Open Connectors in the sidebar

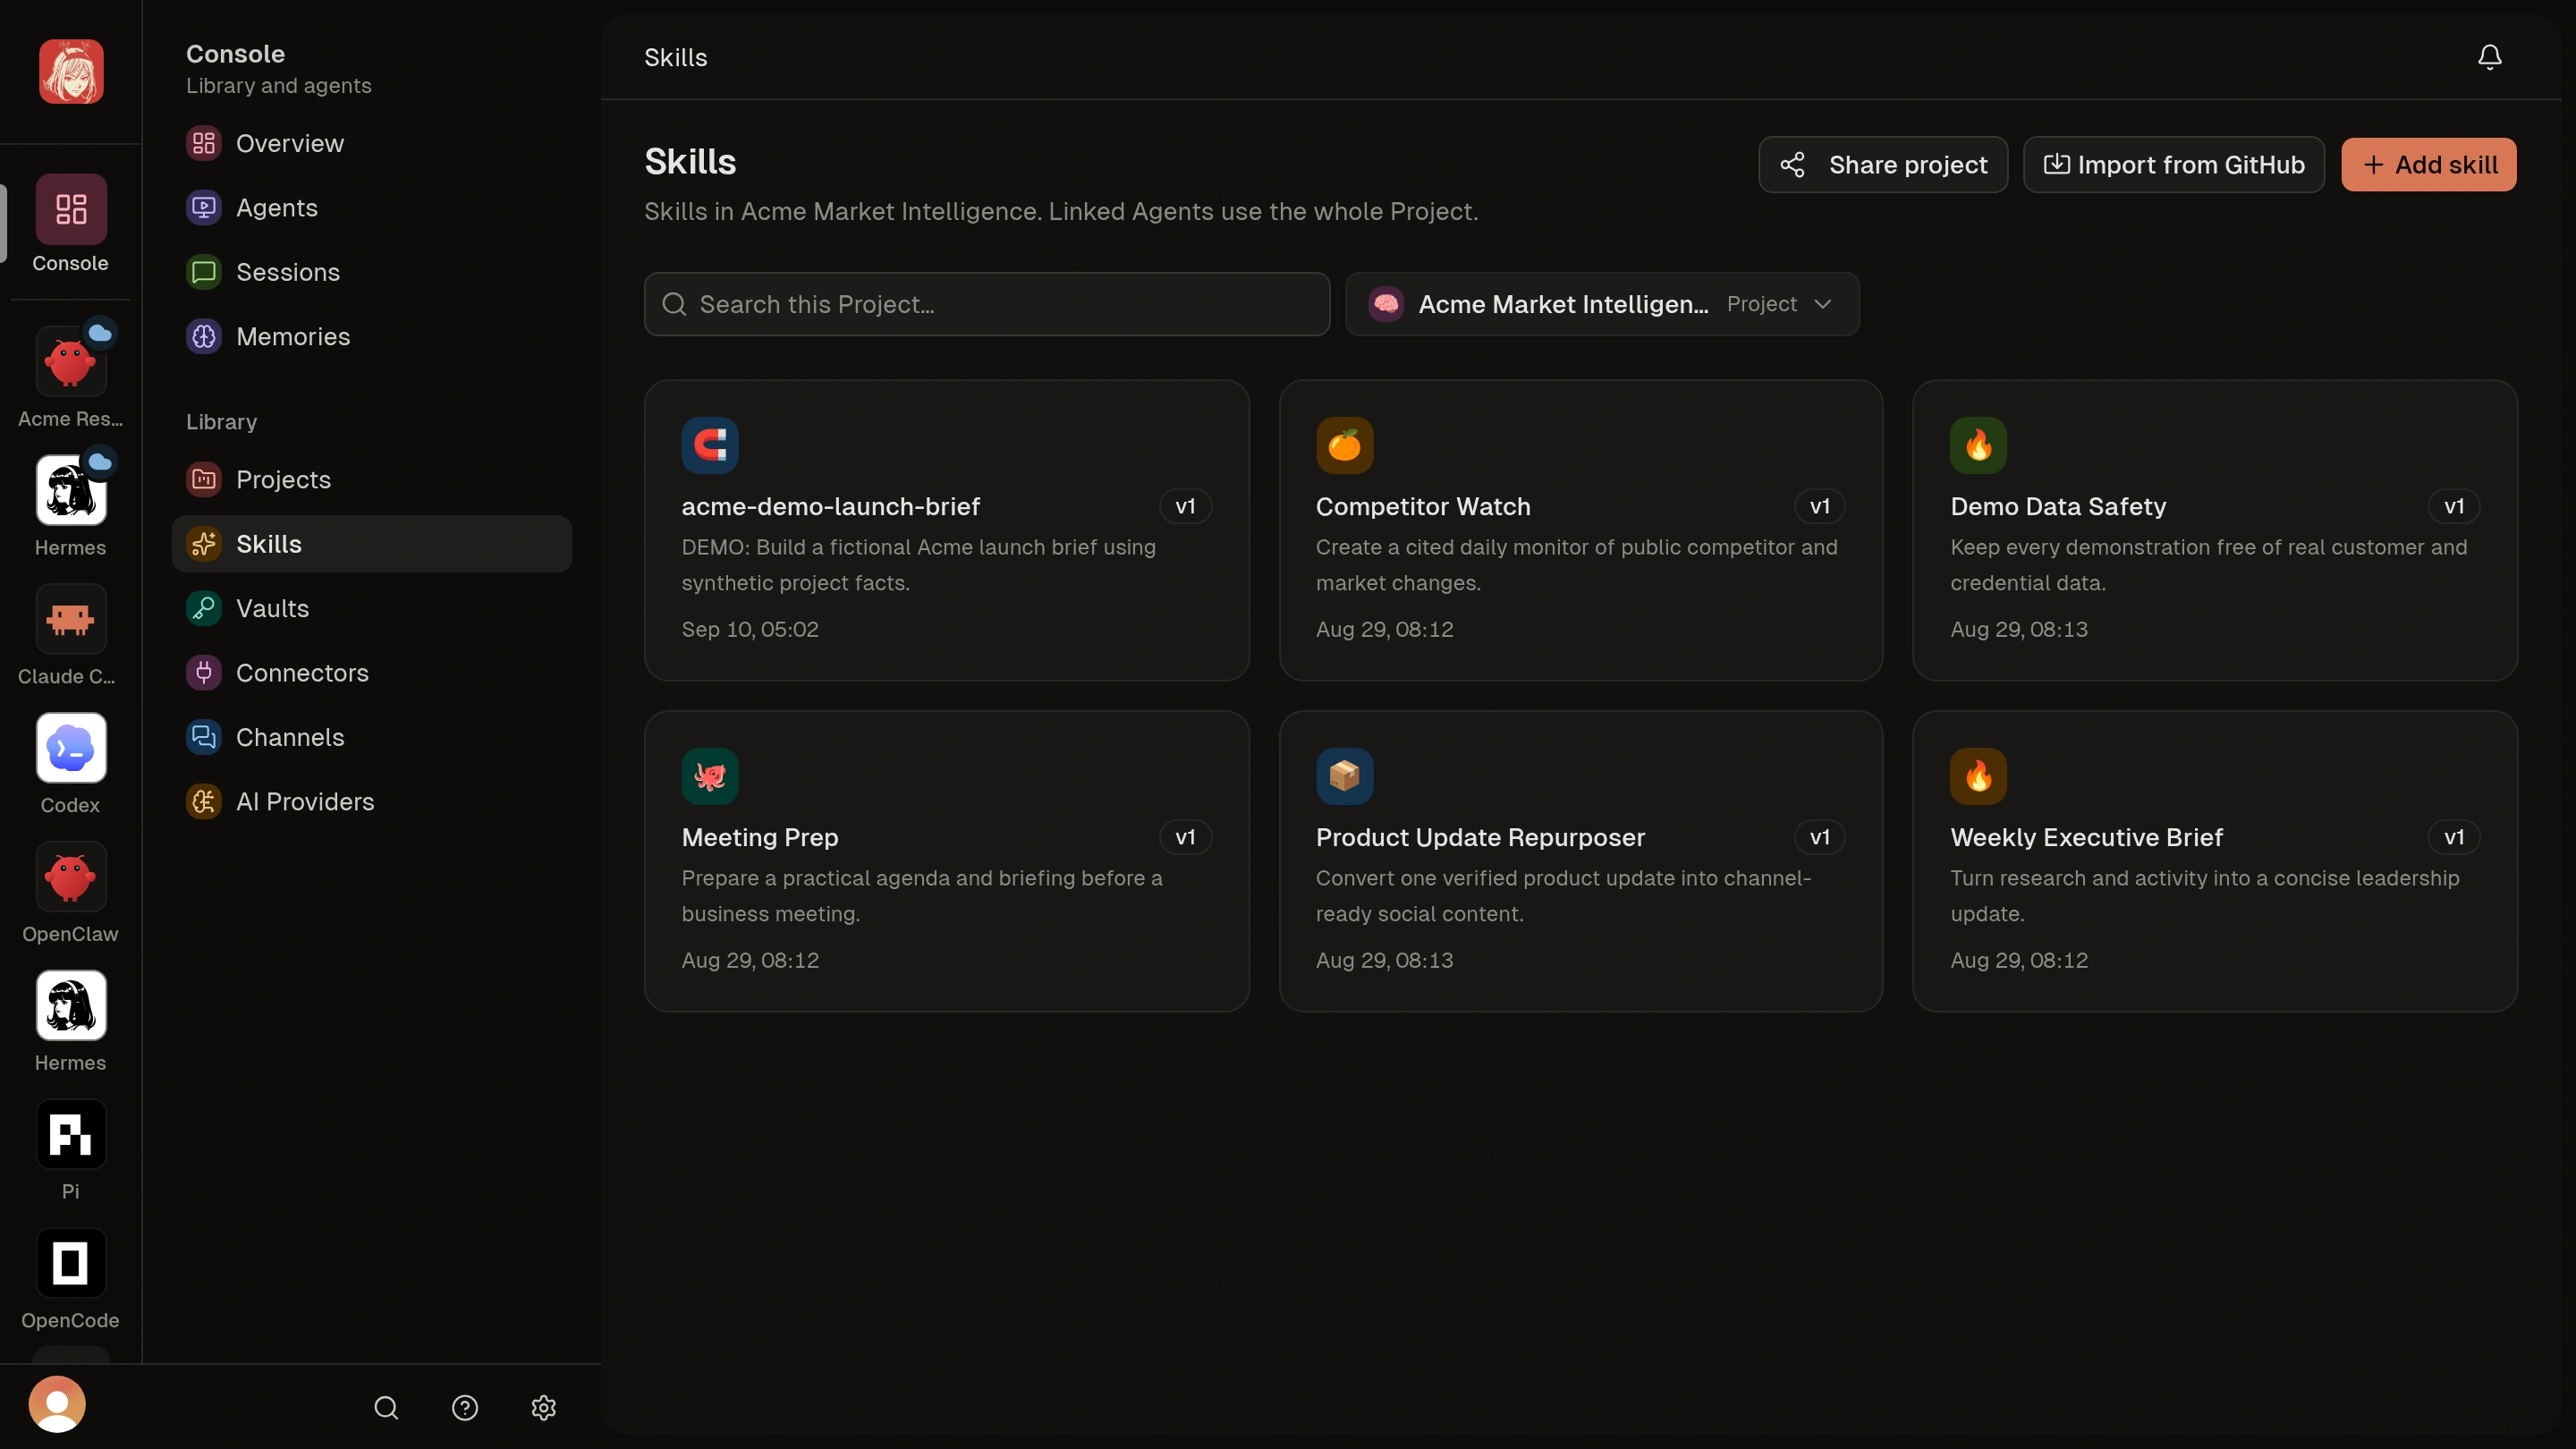[372, 673]
